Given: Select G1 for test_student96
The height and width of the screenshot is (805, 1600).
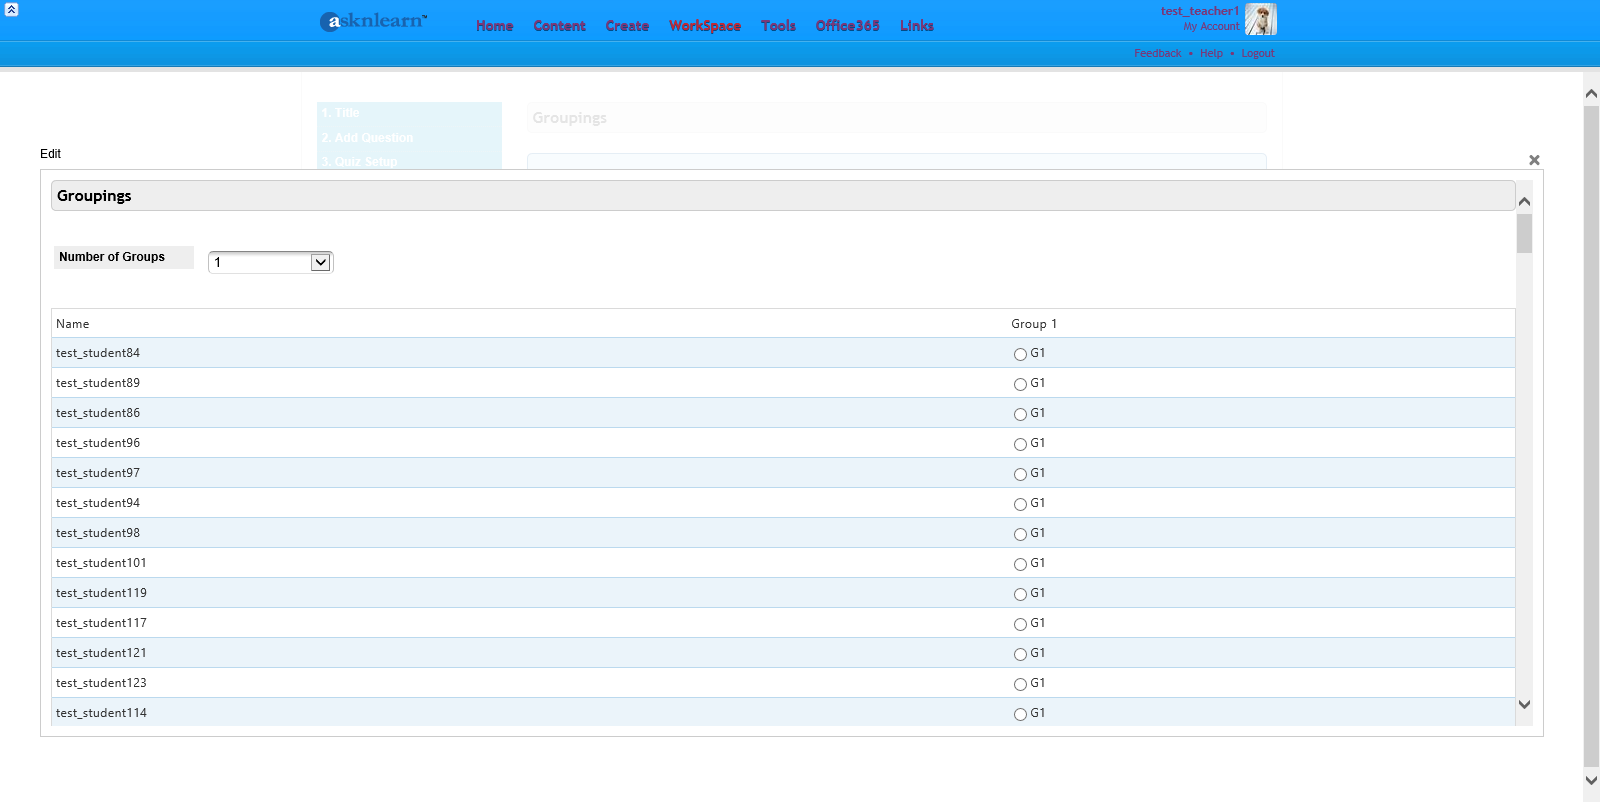Looking at the screenshot, I should coord(1020,444).
